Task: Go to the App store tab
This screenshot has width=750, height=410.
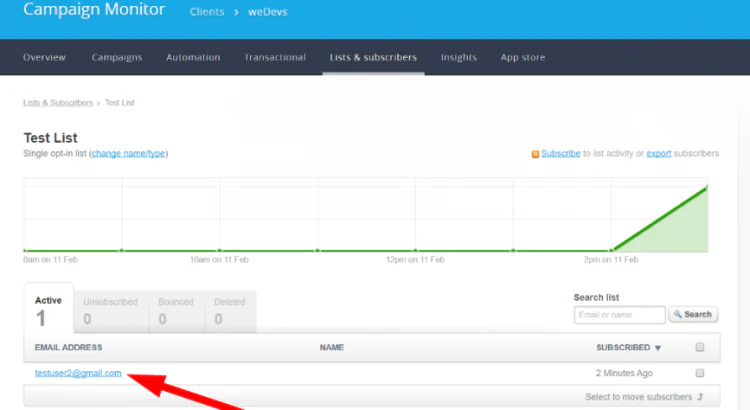Action: [x=523, y=57]
